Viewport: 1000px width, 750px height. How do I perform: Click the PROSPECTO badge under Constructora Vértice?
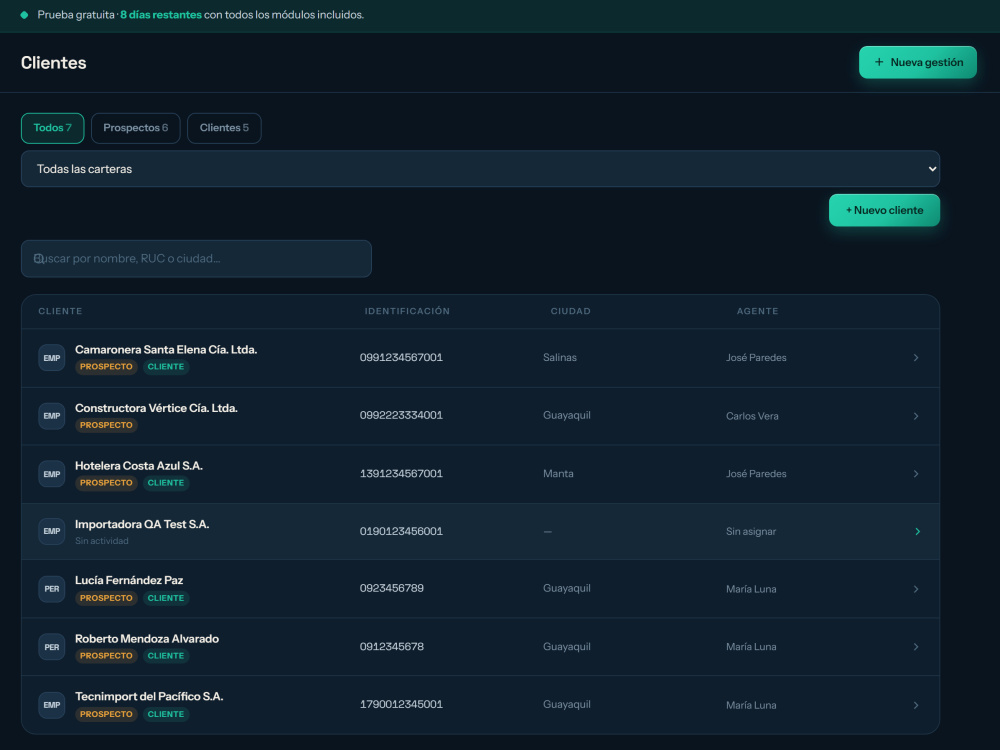[106, 425]
